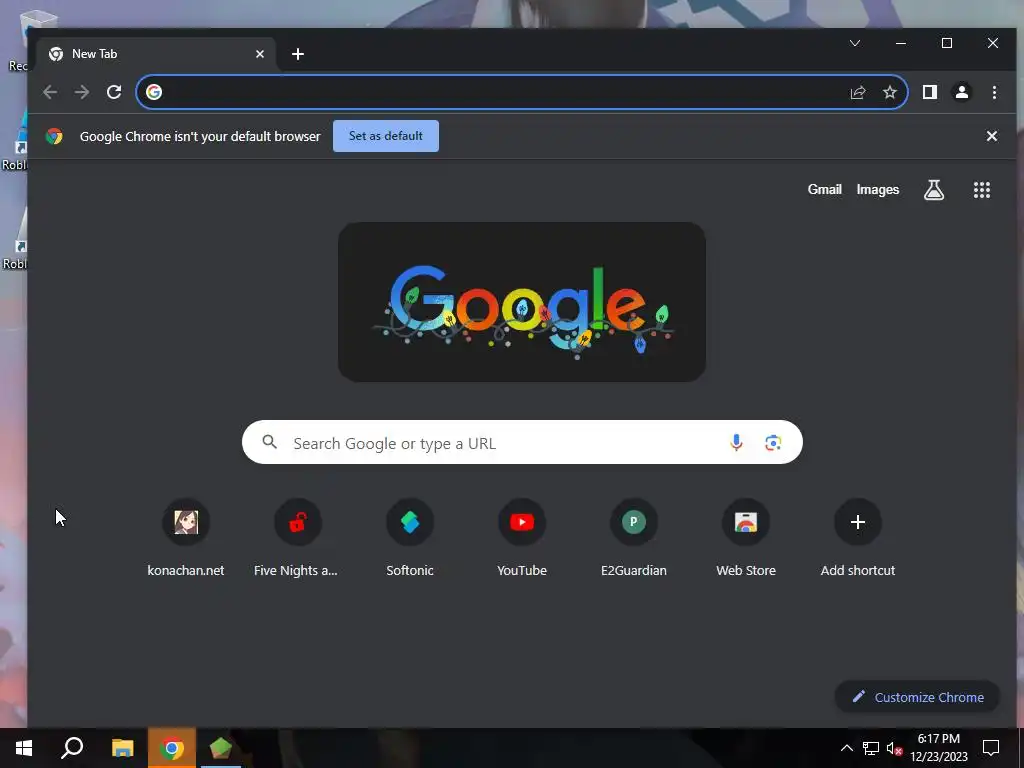
Task: Open network status tray icon
Action: [871, 748]
